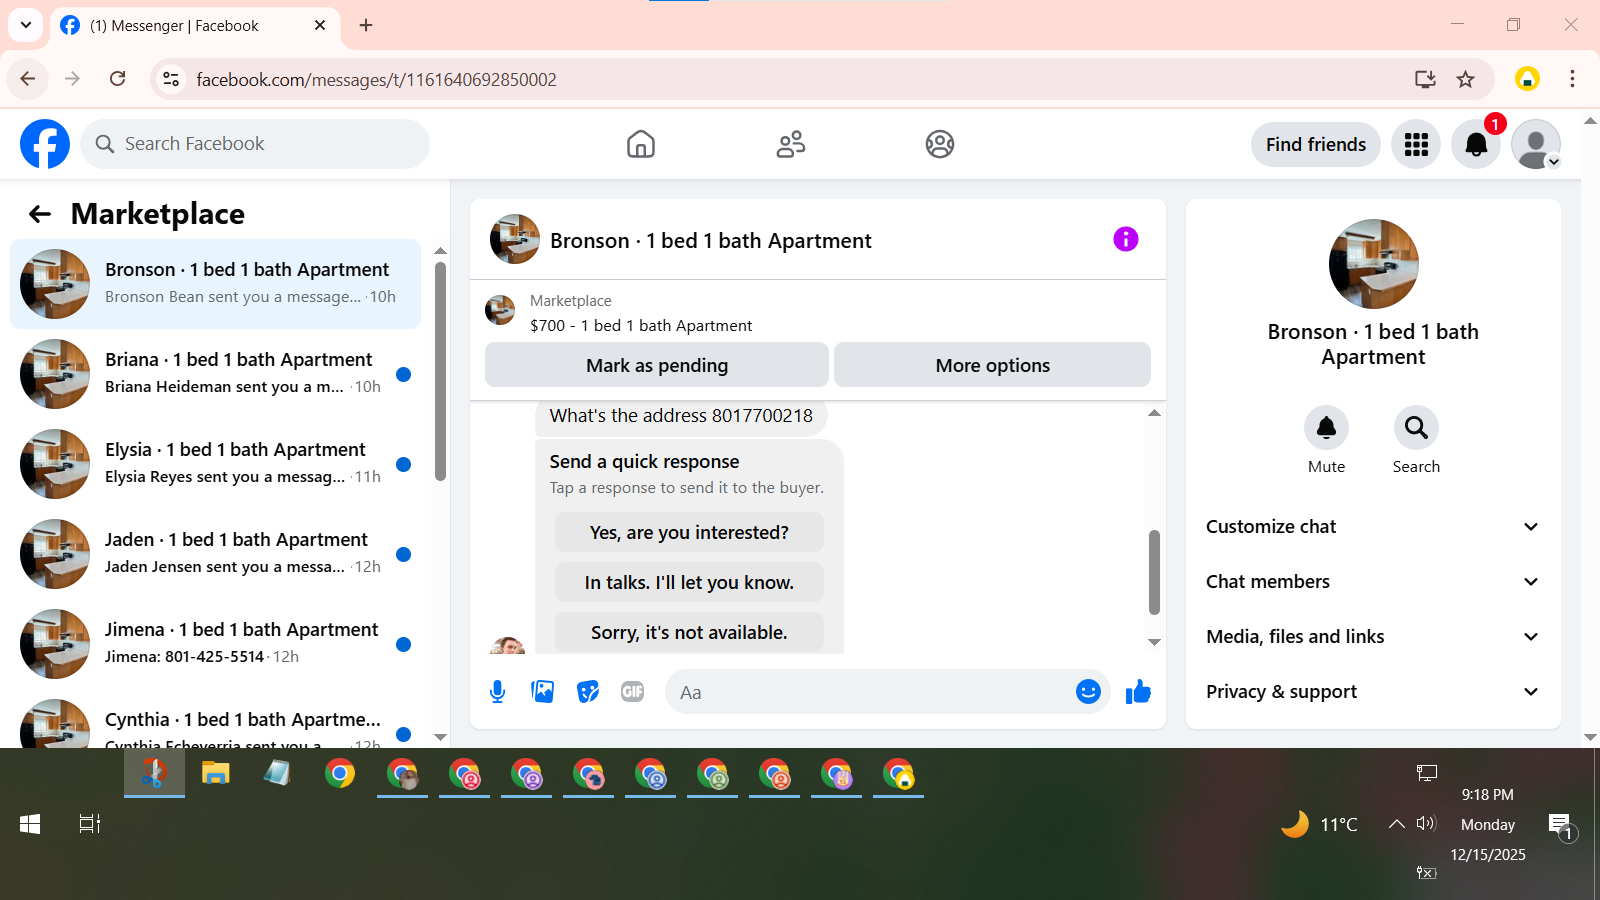Click the volume icon in system tray

[x=1426, y=824]
